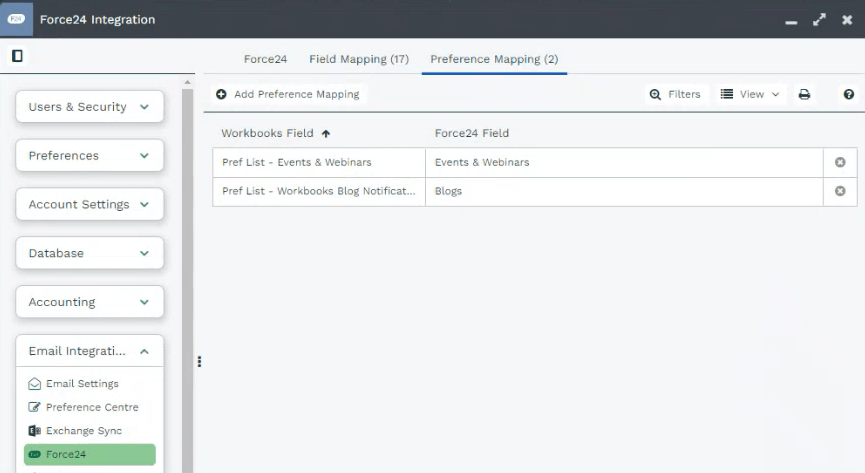Click the Events & Webinars Force24 field cell
Image resolution: width=865 pixels, height=473 pixels.
coord(624,162)
